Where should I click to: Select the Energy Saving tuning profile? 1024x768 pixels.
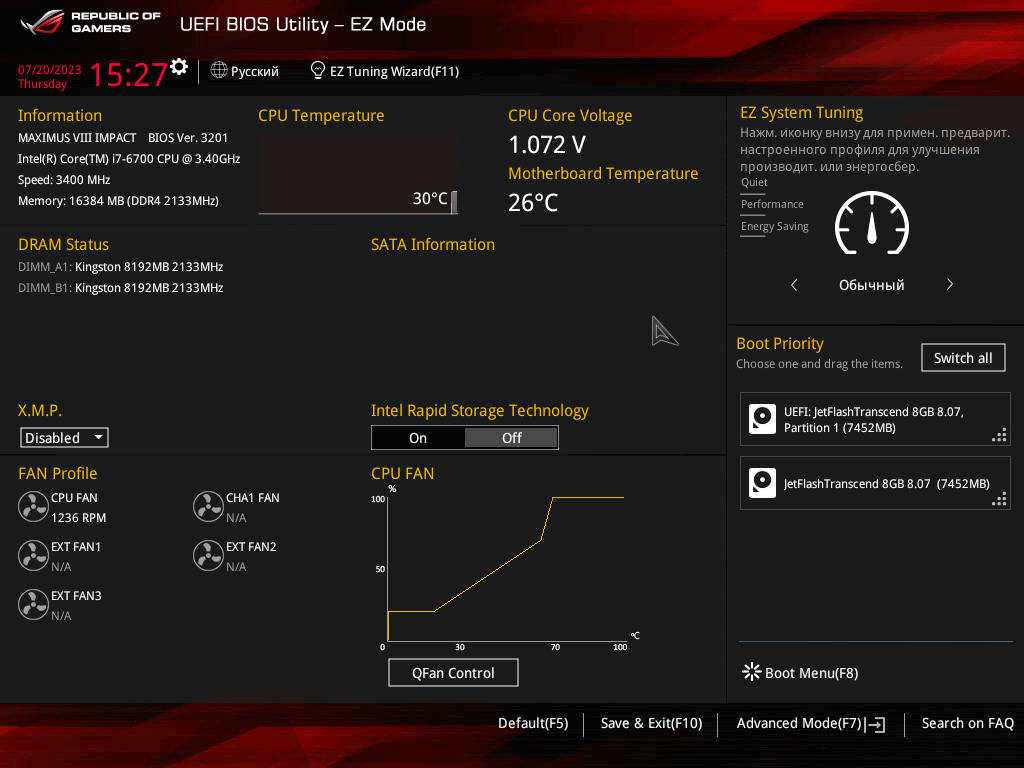click(x=775, y=227)
